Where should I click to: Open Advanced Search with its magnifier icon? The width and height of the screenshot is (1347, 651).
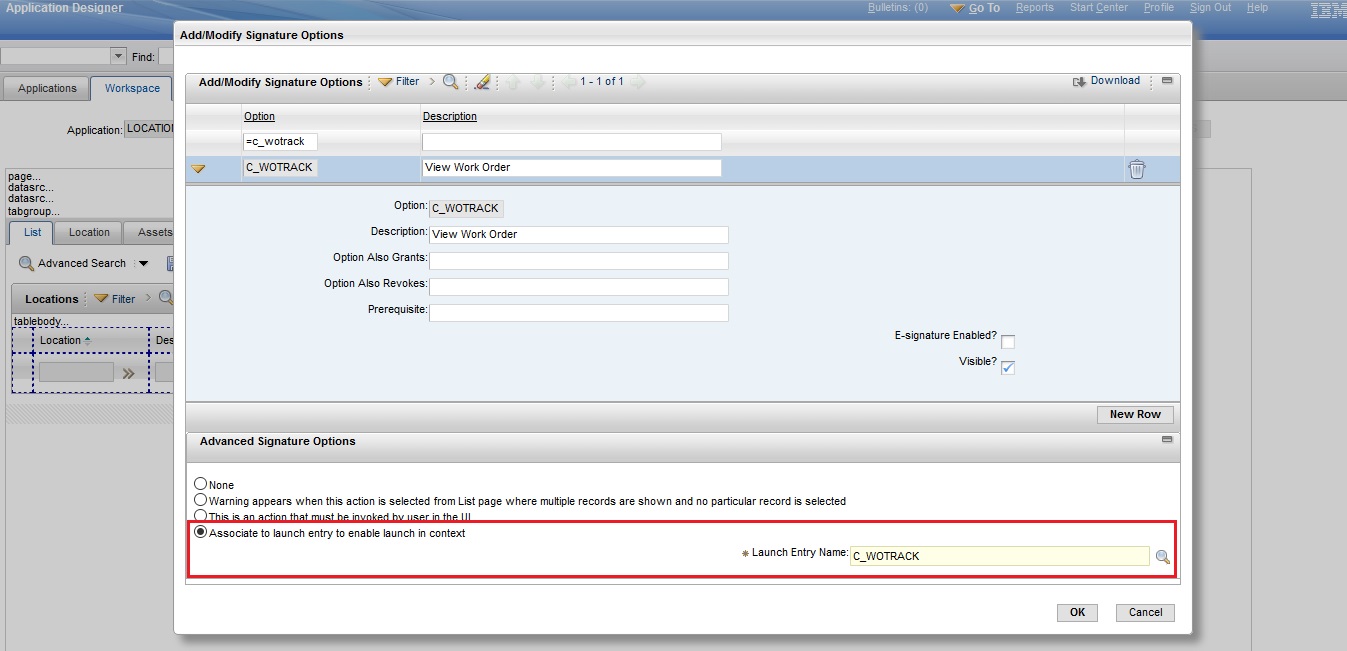pos(24,263)
